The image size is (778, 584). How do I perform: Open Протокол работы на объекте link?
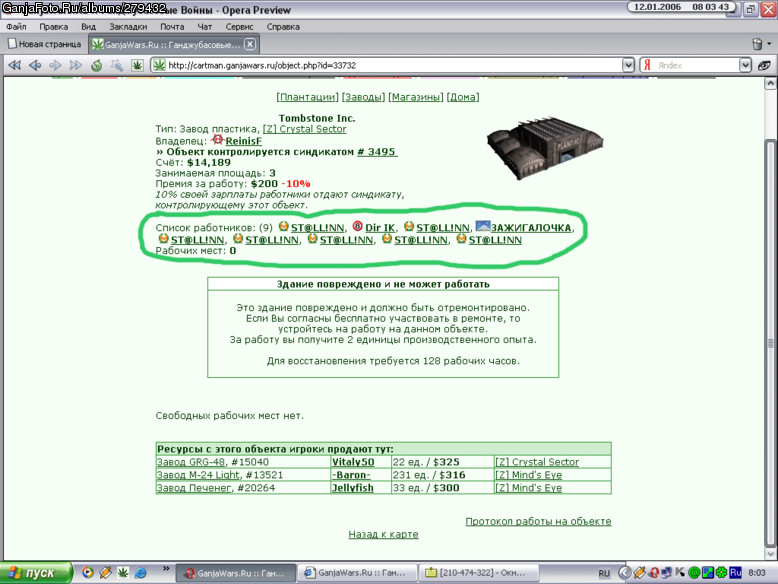pos(538,521)
